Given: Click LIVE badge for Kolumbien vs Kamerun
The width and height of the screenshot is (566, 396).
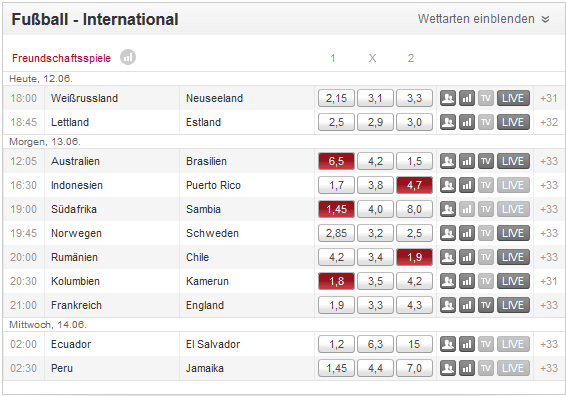Looking at the screenshot, I should 513,281.
